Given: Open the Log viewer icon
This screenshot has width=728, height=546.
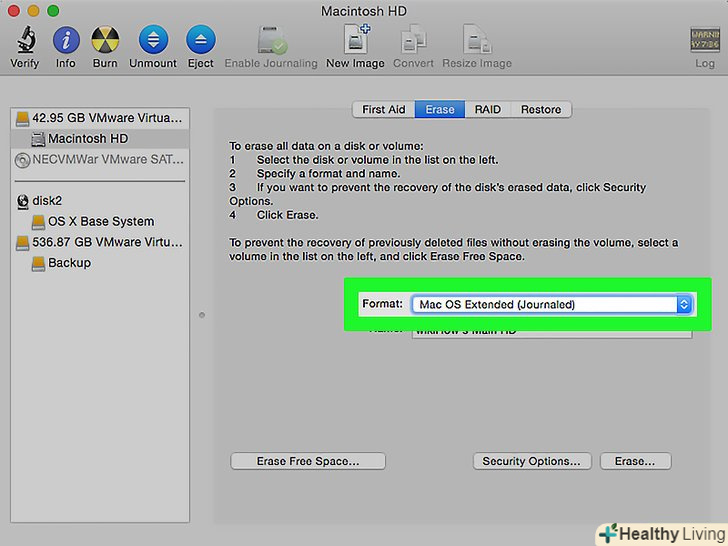Looking at the screenshot, I should point(704,40).
